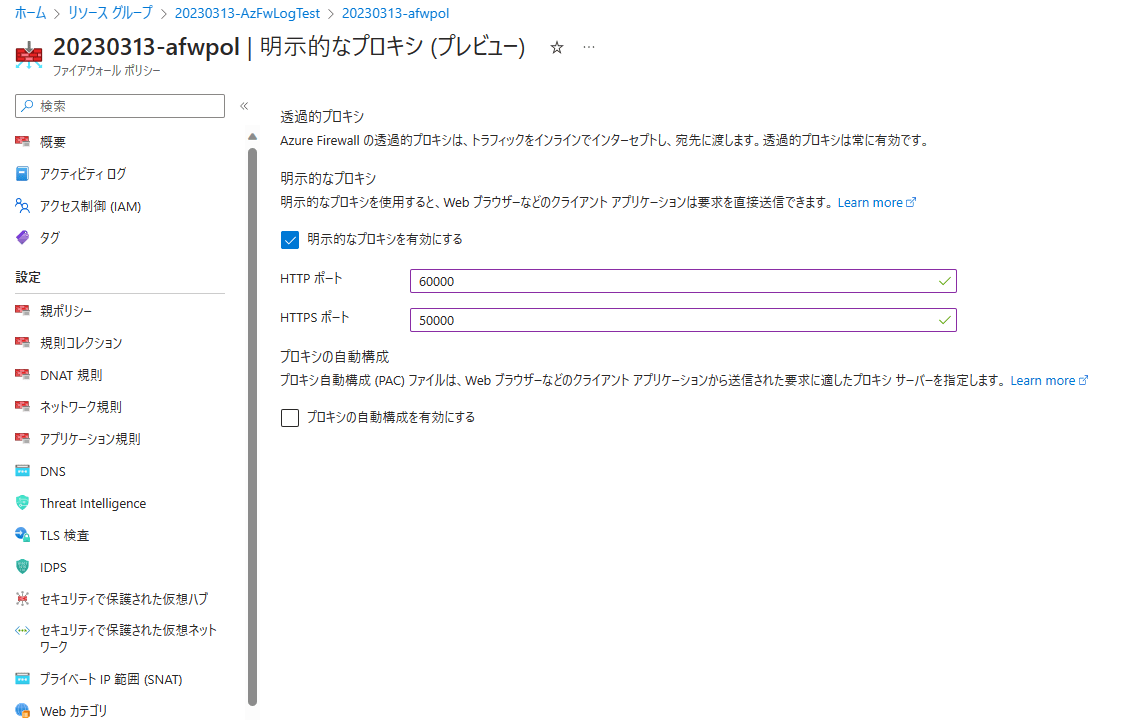Navigate to the TLS 検査 page
The height and width of the screenshot is (720, 1148).
pos(64,535)
